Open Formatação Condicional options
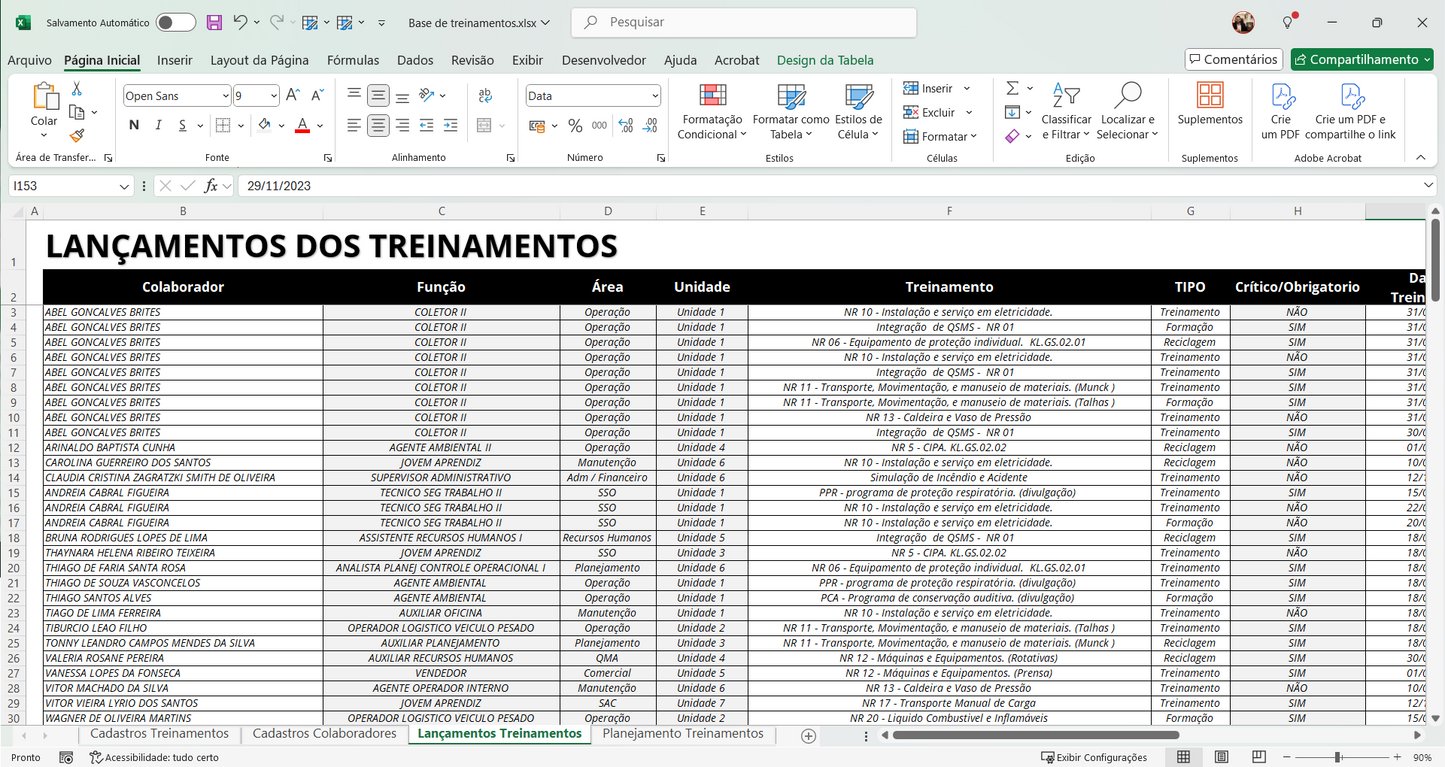This screenshot has width=1445, height=767. coord(711,112)
